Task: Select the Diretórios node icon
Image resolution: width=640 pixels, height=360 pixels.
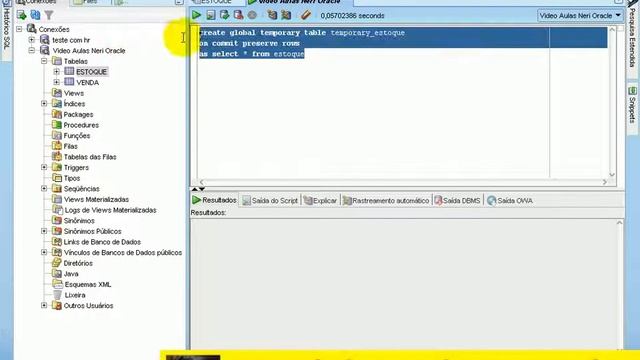Action: coord(57,263)
